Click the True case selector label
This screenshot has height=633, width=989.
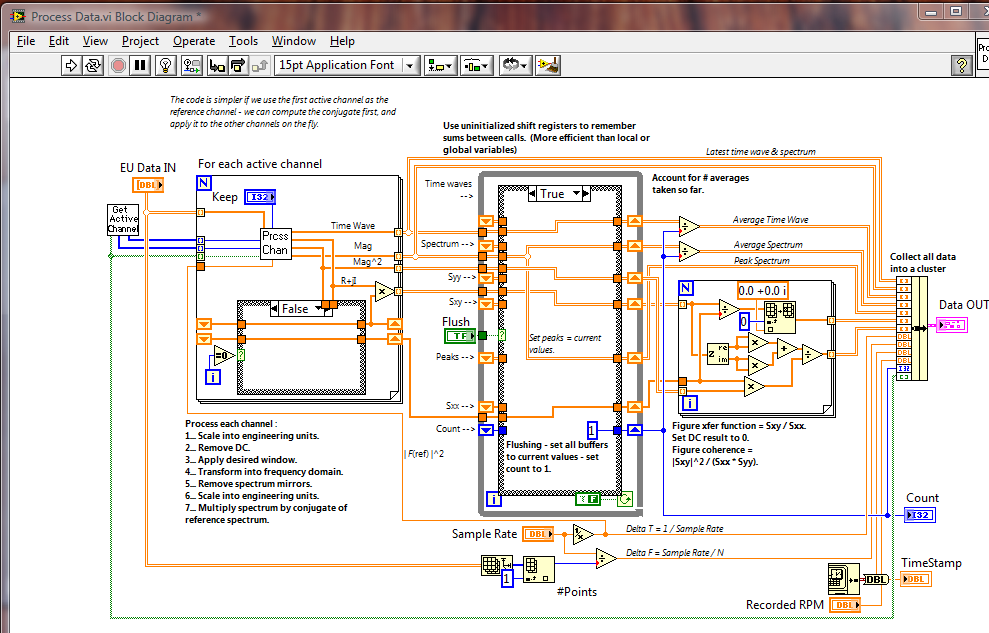click(551, 193)
